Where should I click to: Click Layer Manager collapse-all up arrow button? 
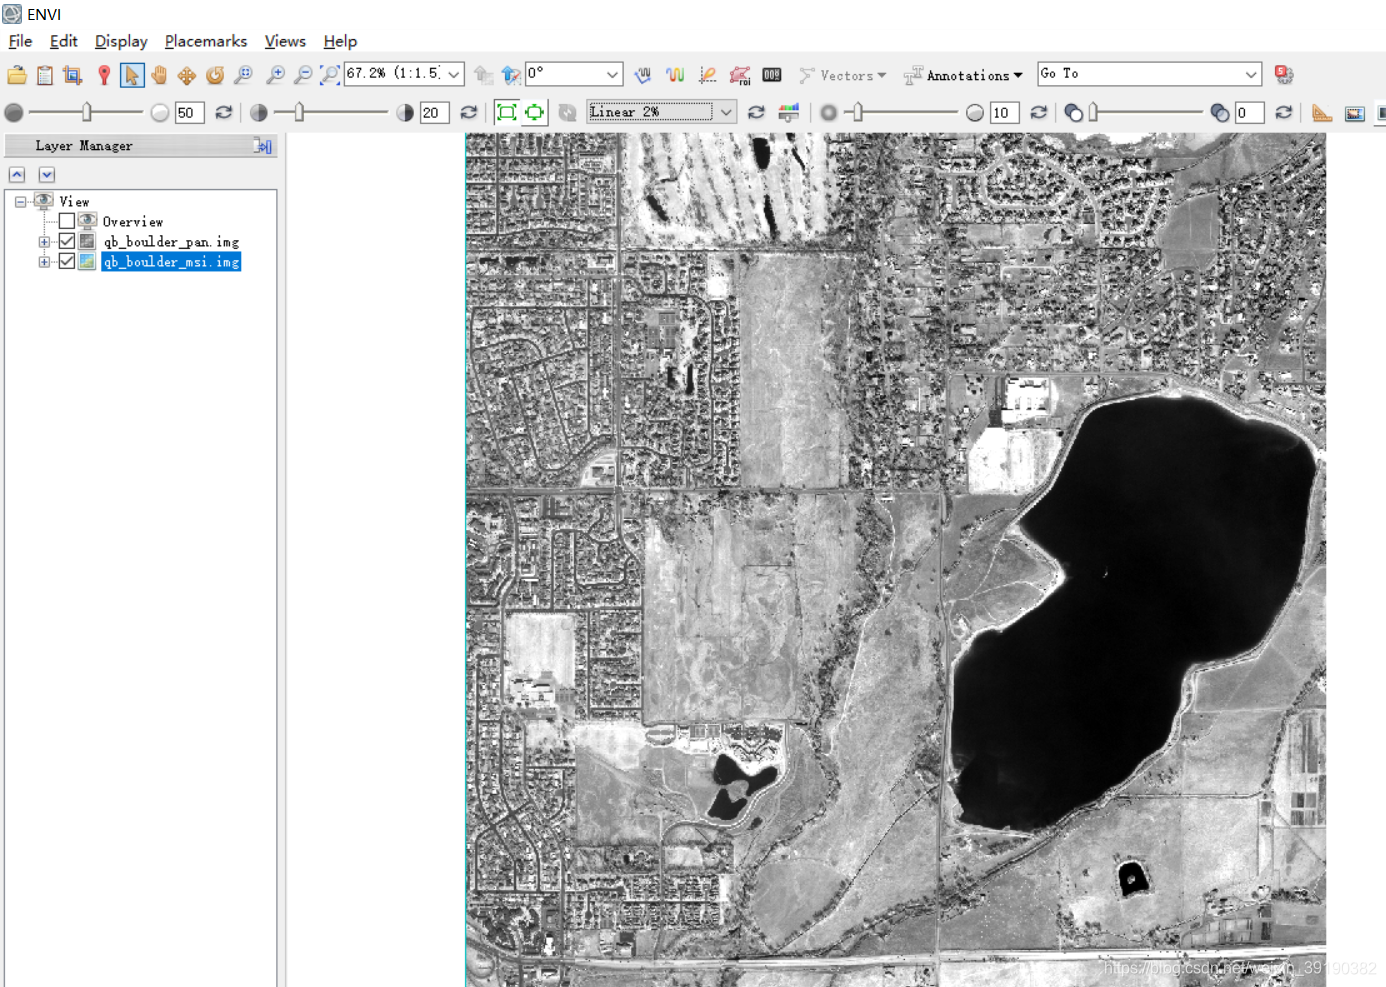17,174
